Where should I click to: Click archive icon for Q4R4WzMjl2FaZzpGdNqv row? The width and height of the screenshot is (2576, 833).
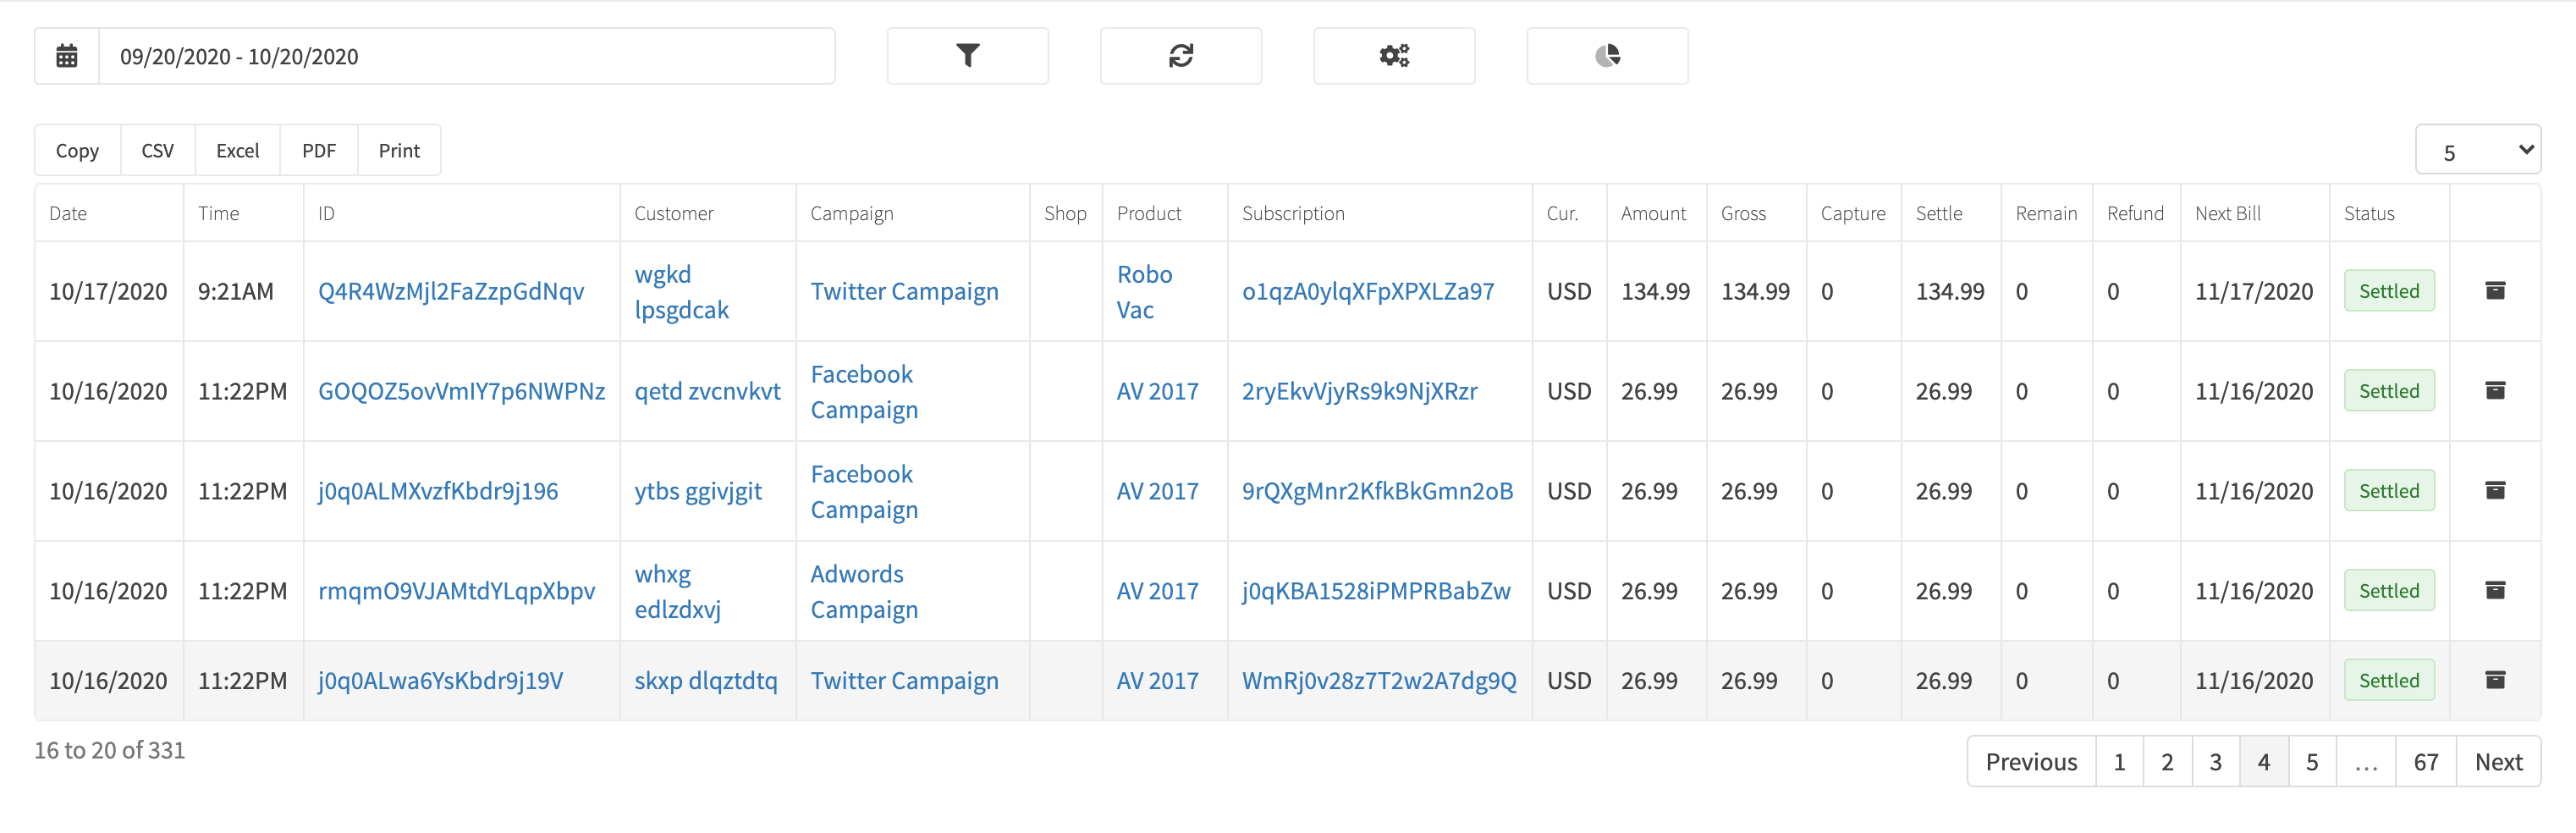pyautogui.click(x=2495, y=291)
